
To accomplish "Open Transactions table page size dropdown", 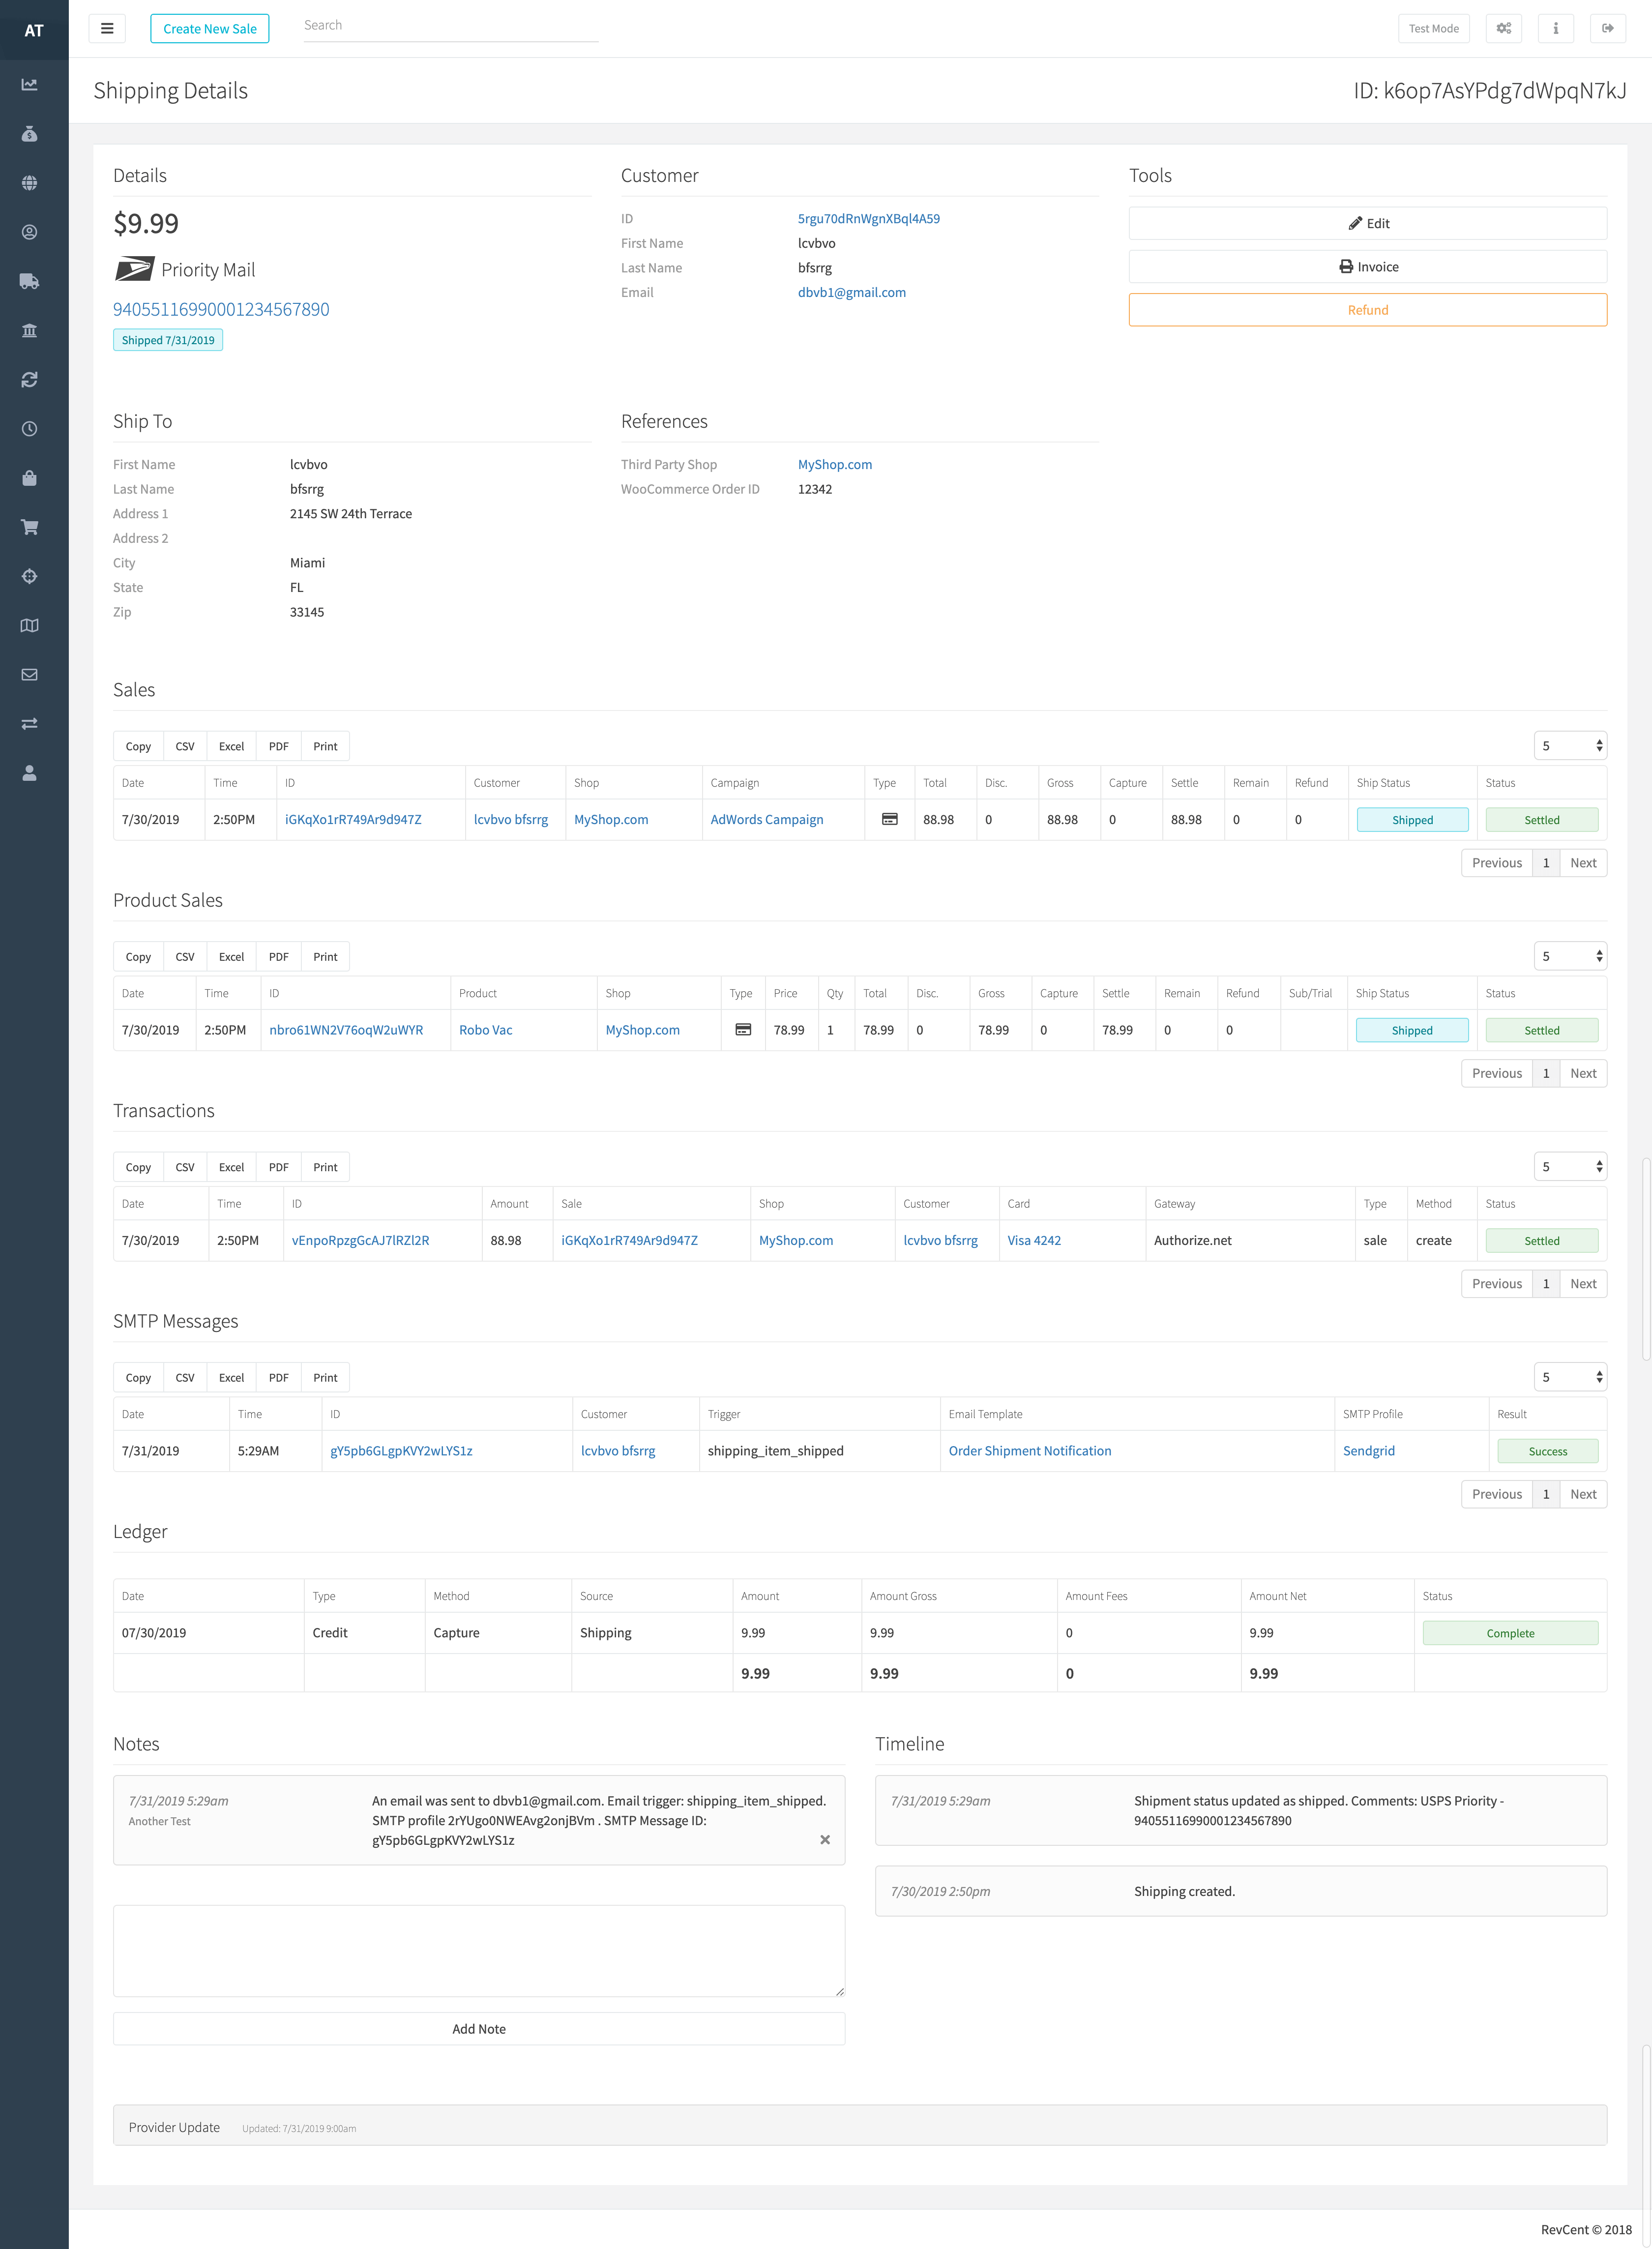I will [x=1570, y=1167].
